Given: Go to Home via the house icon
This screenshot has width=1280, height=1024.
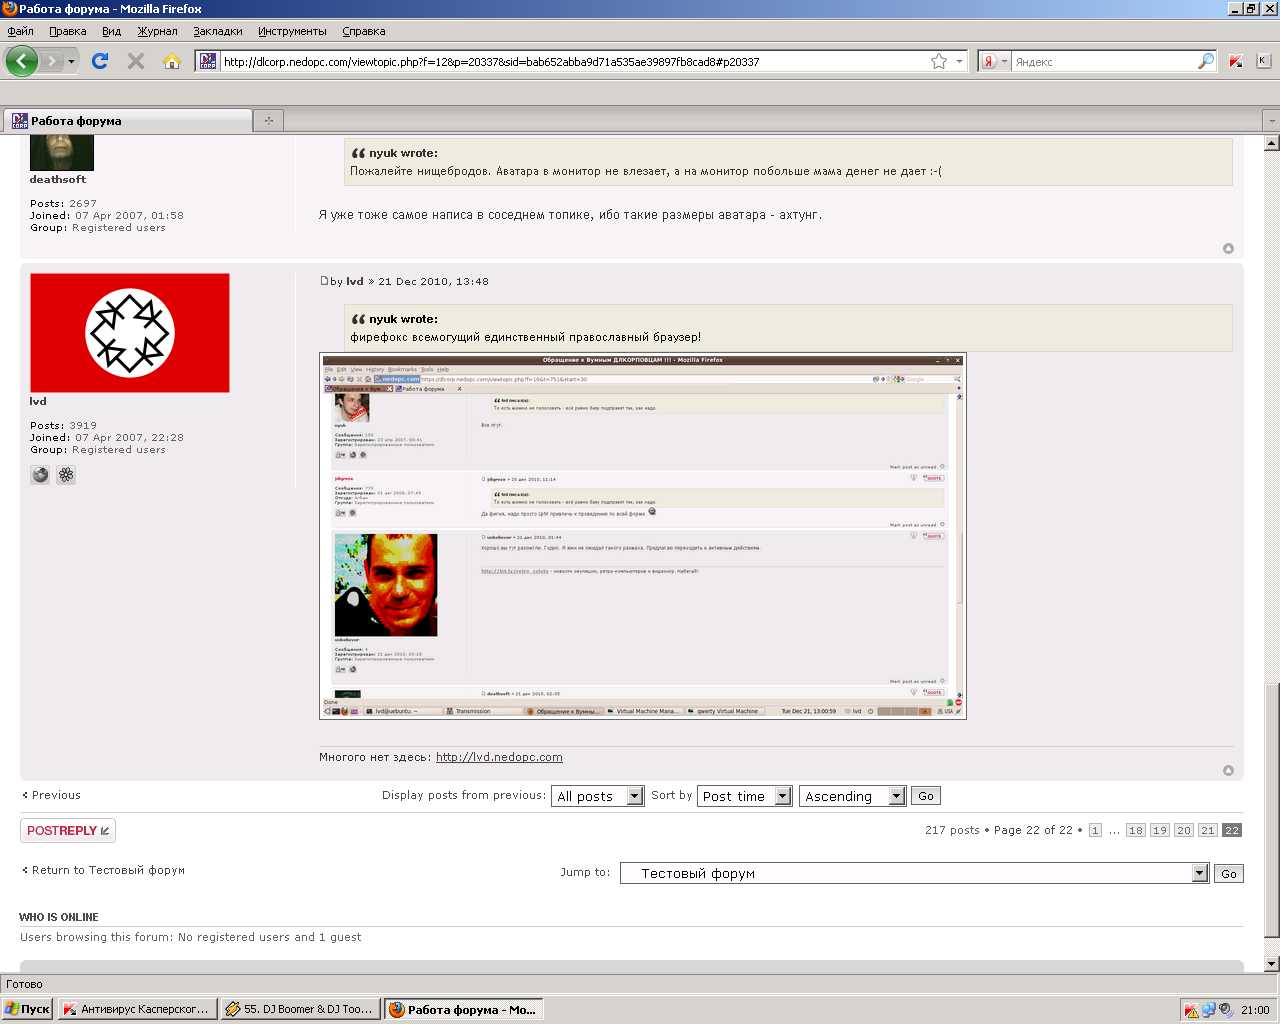Looking at the screenshot, I should pos(172,61).
